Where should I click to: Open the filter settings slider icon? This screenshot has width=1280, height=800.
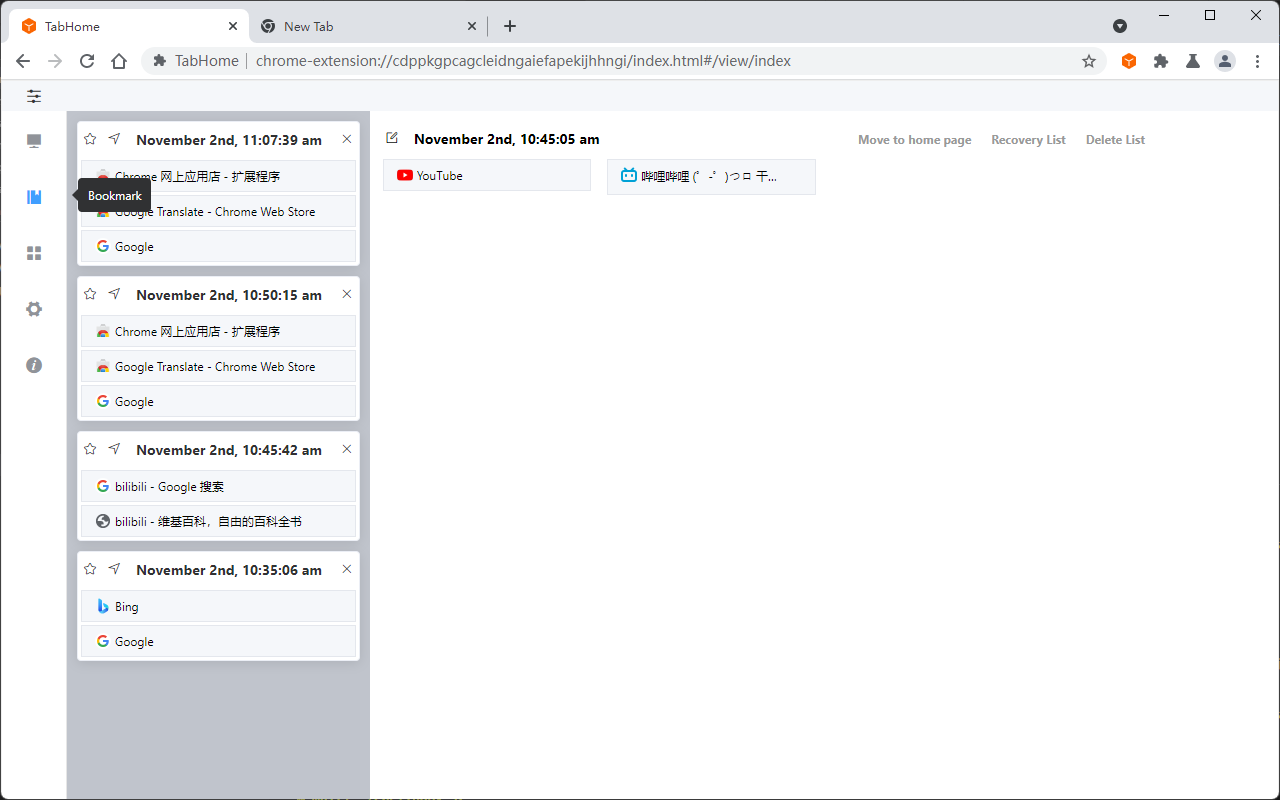(34, 96)
